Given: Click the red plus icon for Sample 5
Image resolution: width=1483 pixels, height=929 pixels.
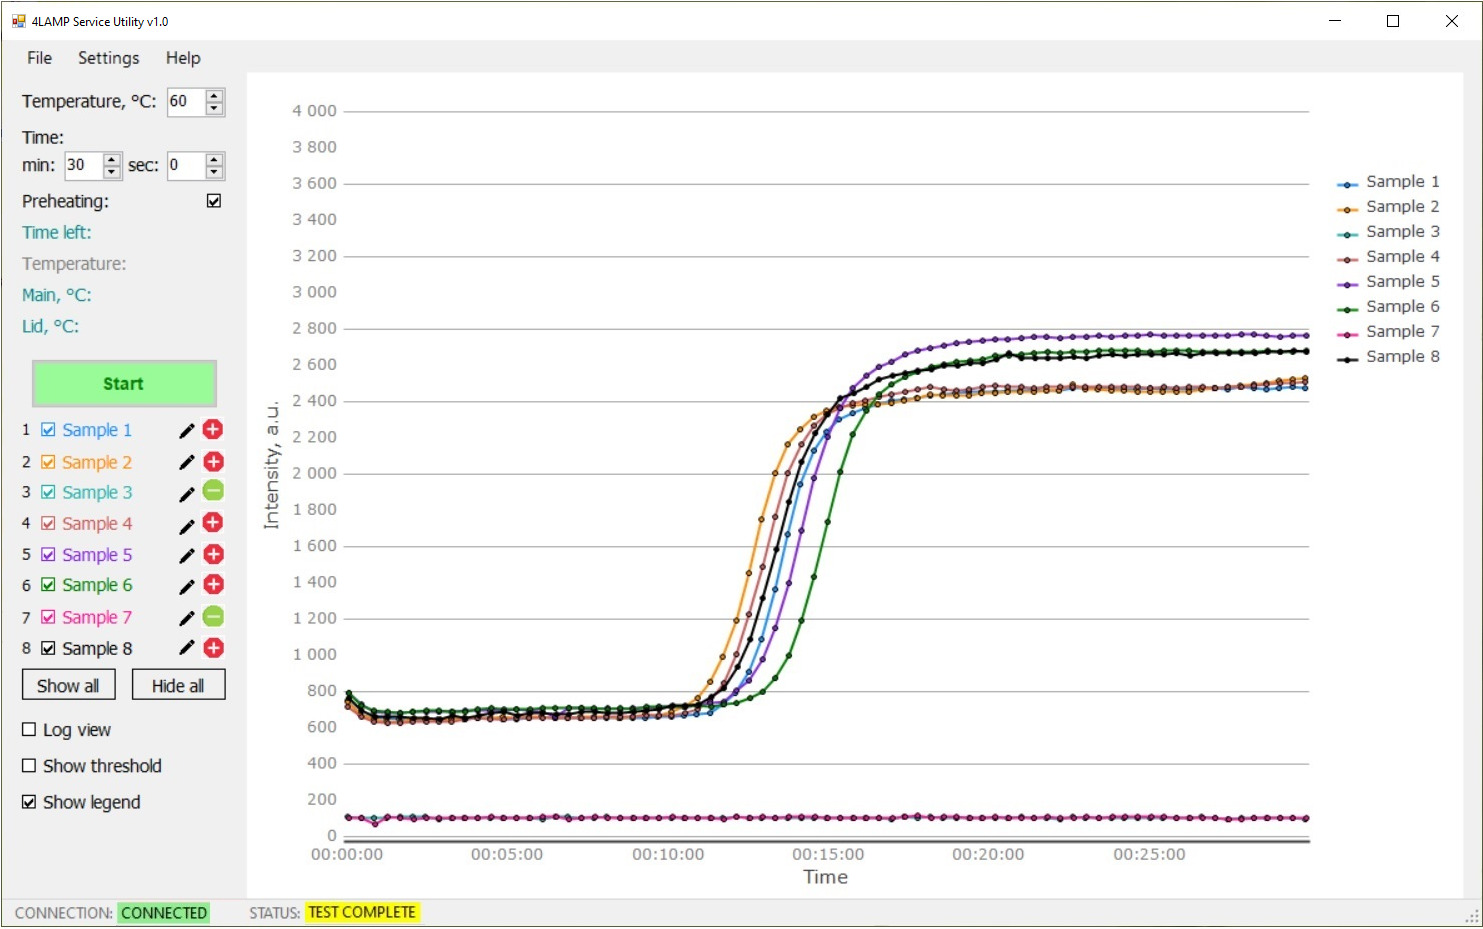Looking at the screenshot, I should [213, 555].
